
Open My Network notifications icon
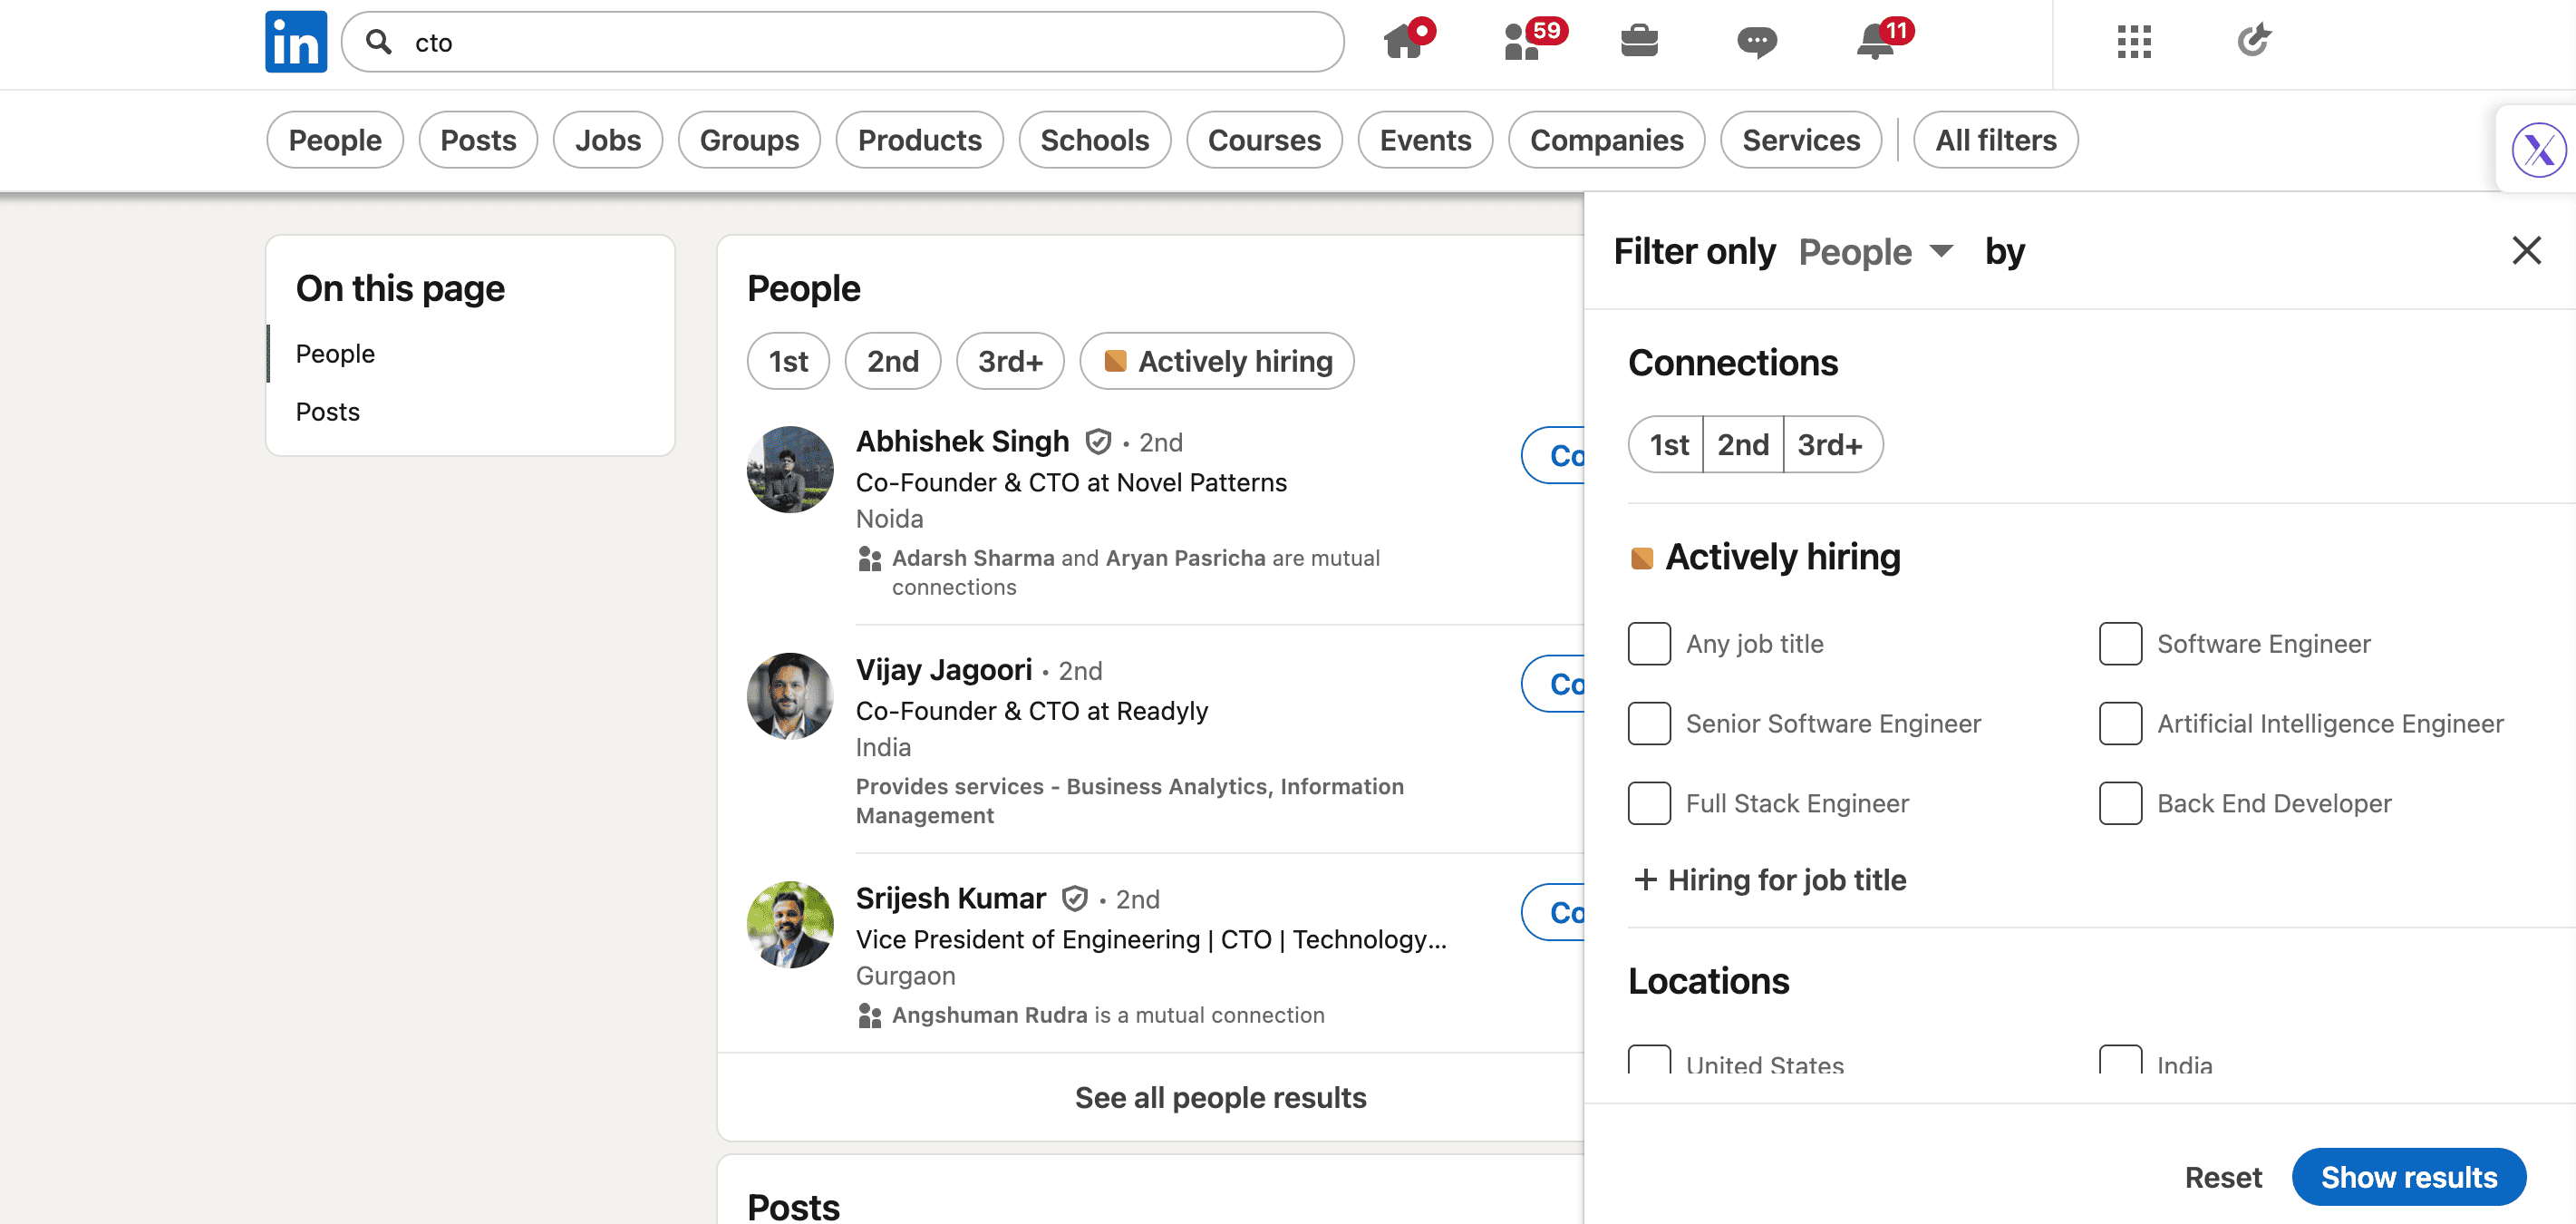(x=1521, y=42)
